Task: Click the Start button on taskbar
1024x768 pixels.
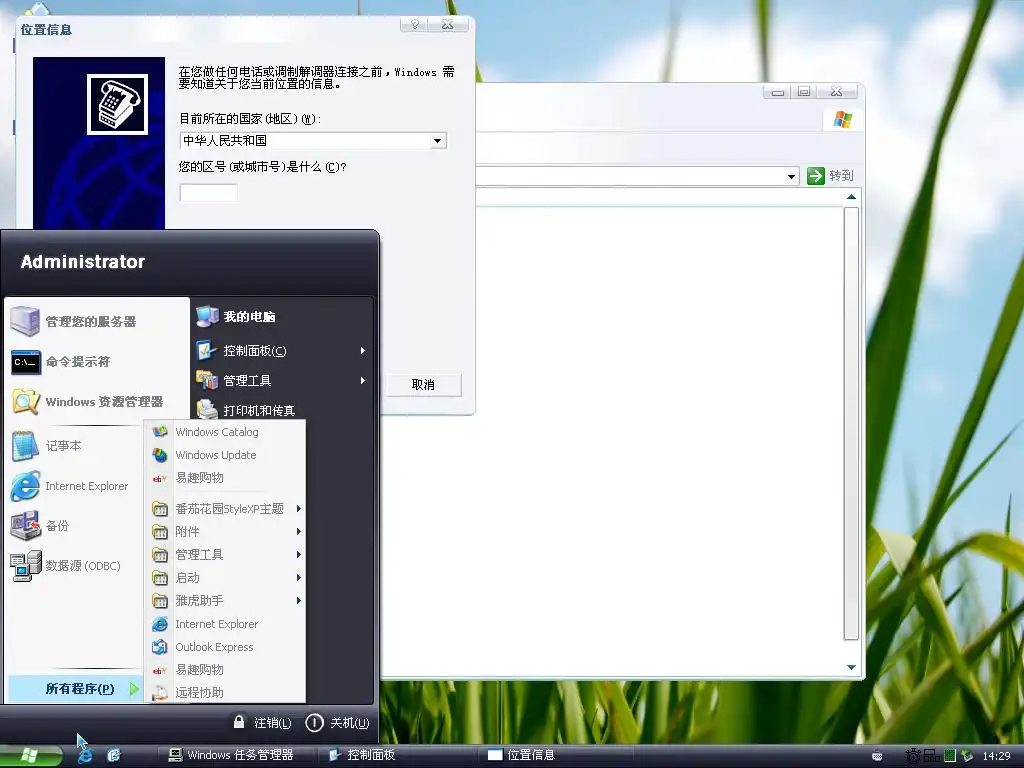Action: pos(30,756)
